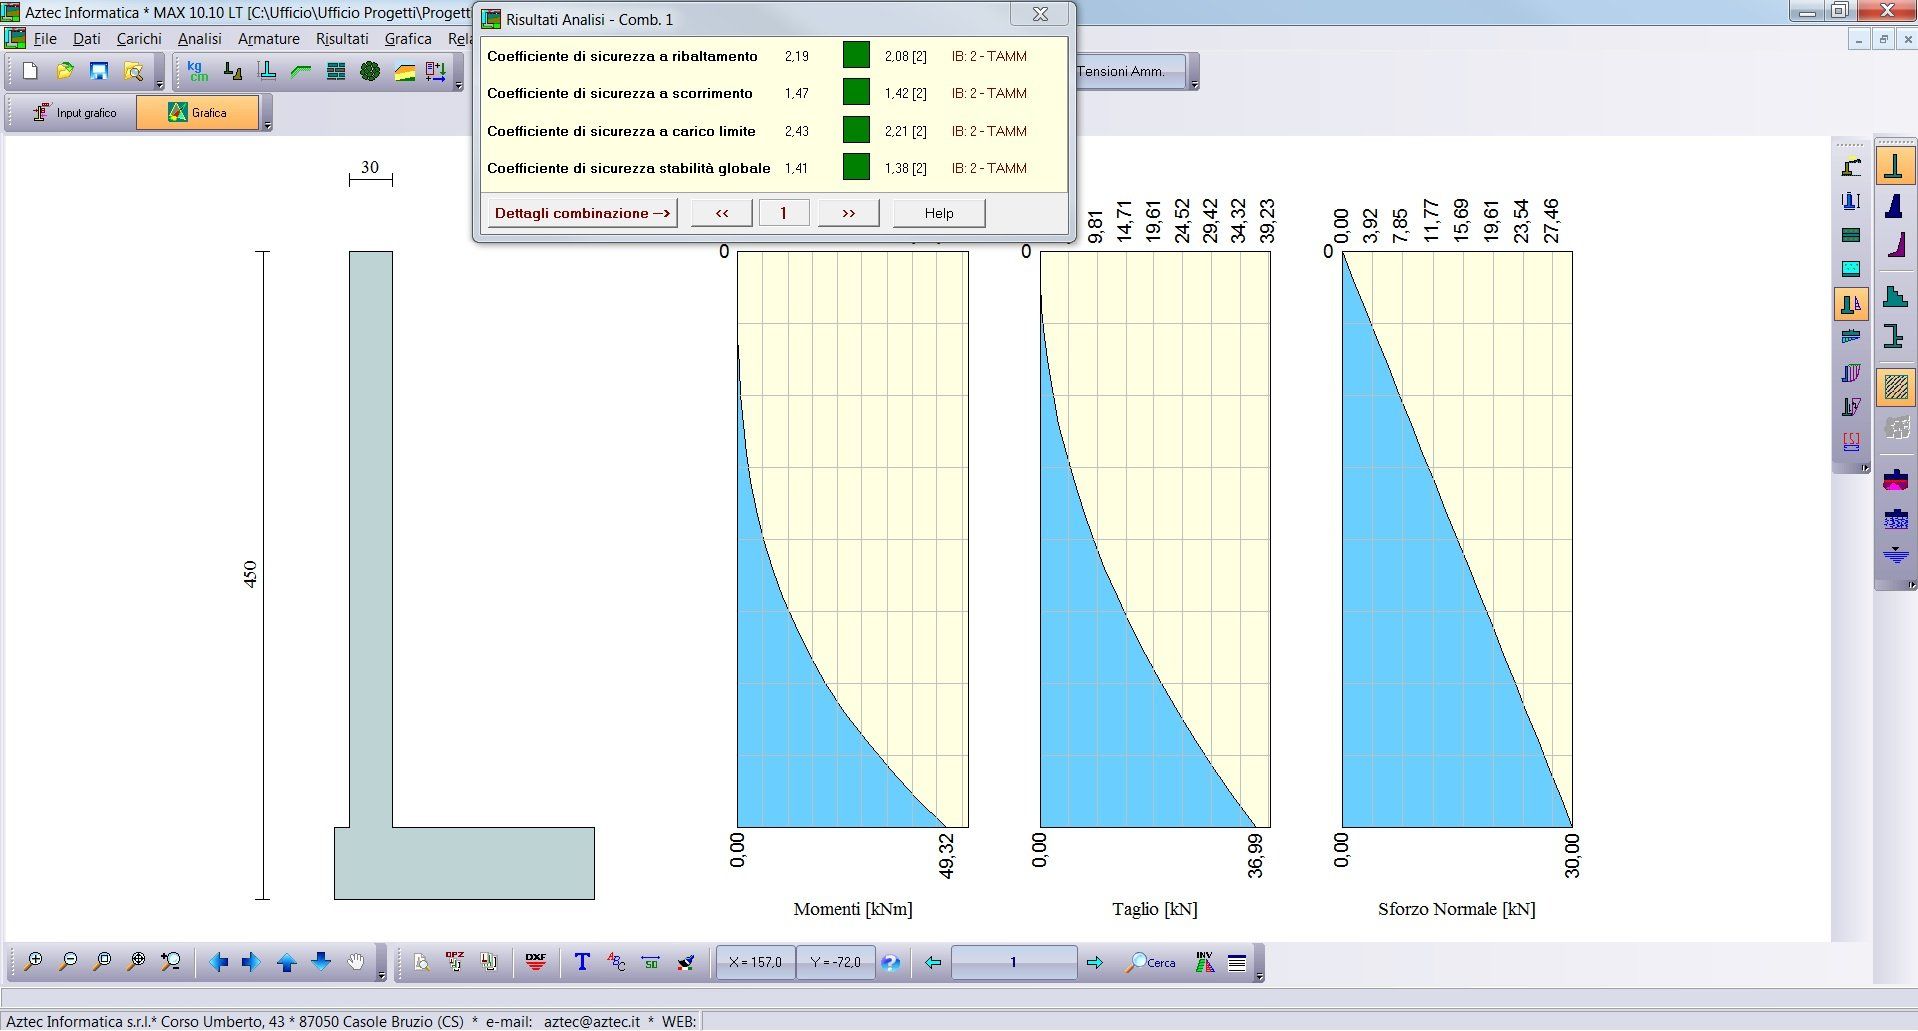Viewport: 1918px width, 1031px height.
Task: Toggle the Grafica view button
Action: point(197,113)
